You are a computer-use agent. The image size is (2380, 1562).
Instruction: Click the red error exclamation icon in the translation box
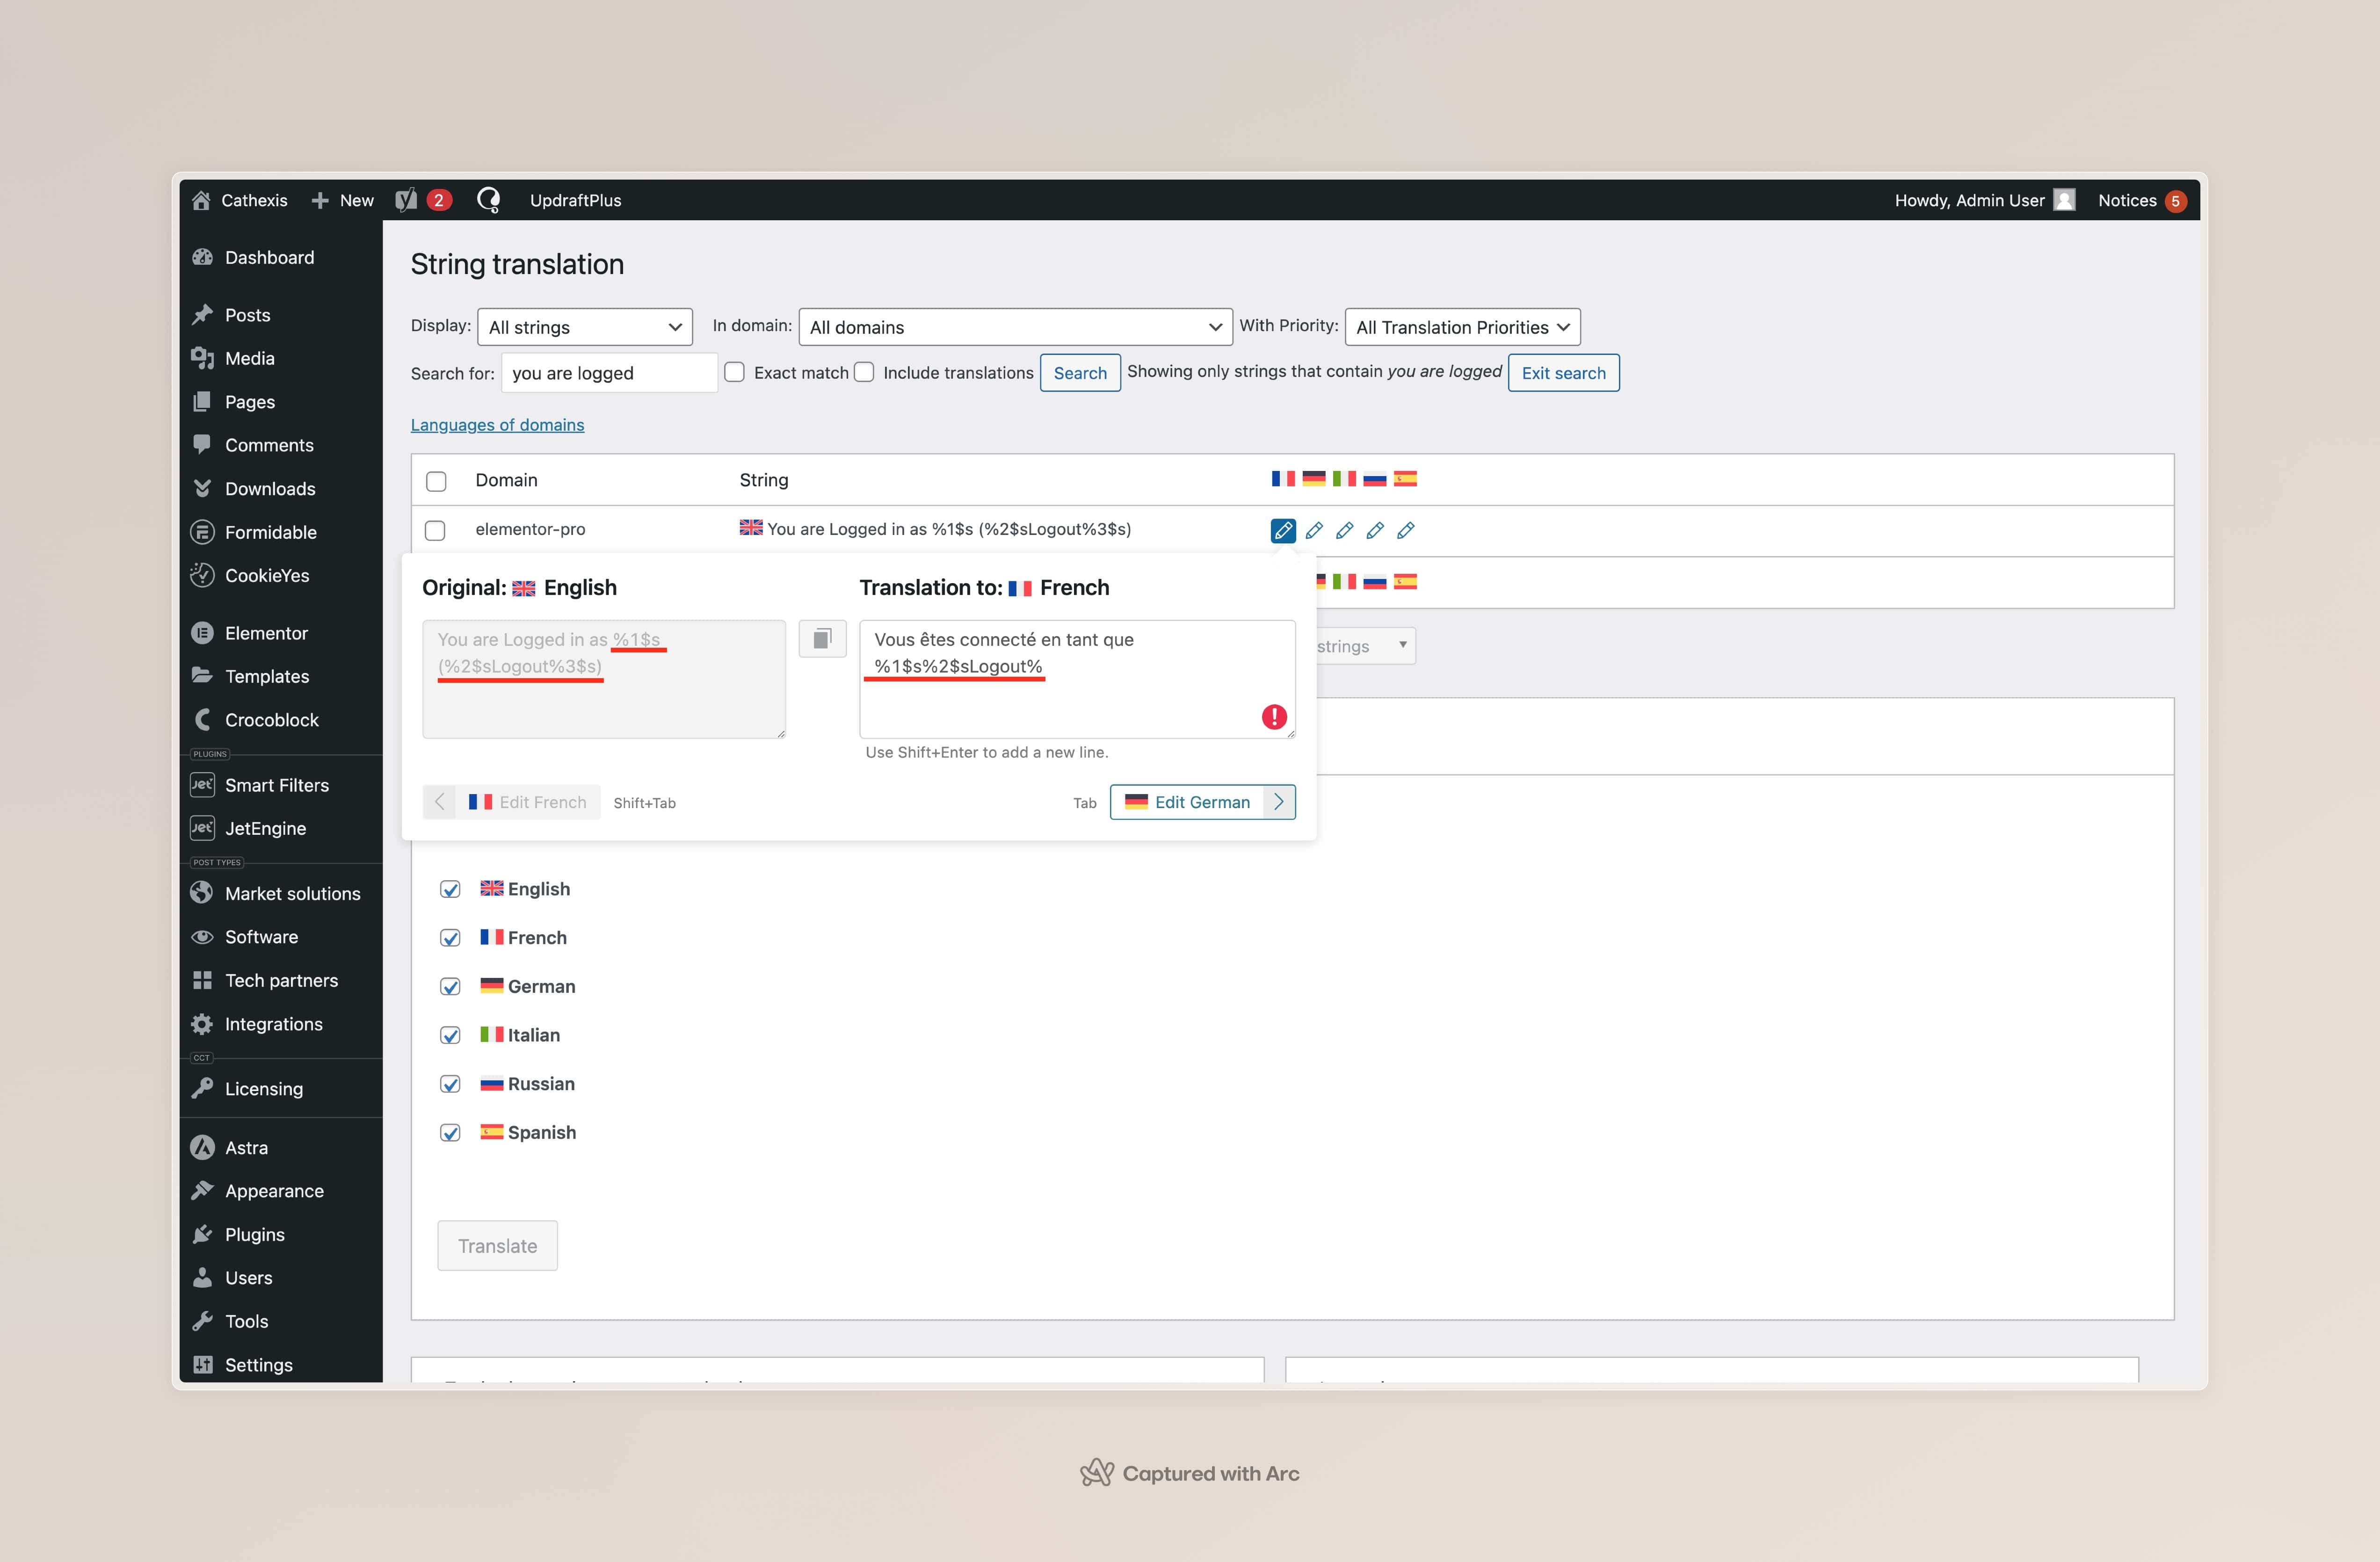click(x=1274, y=716)
